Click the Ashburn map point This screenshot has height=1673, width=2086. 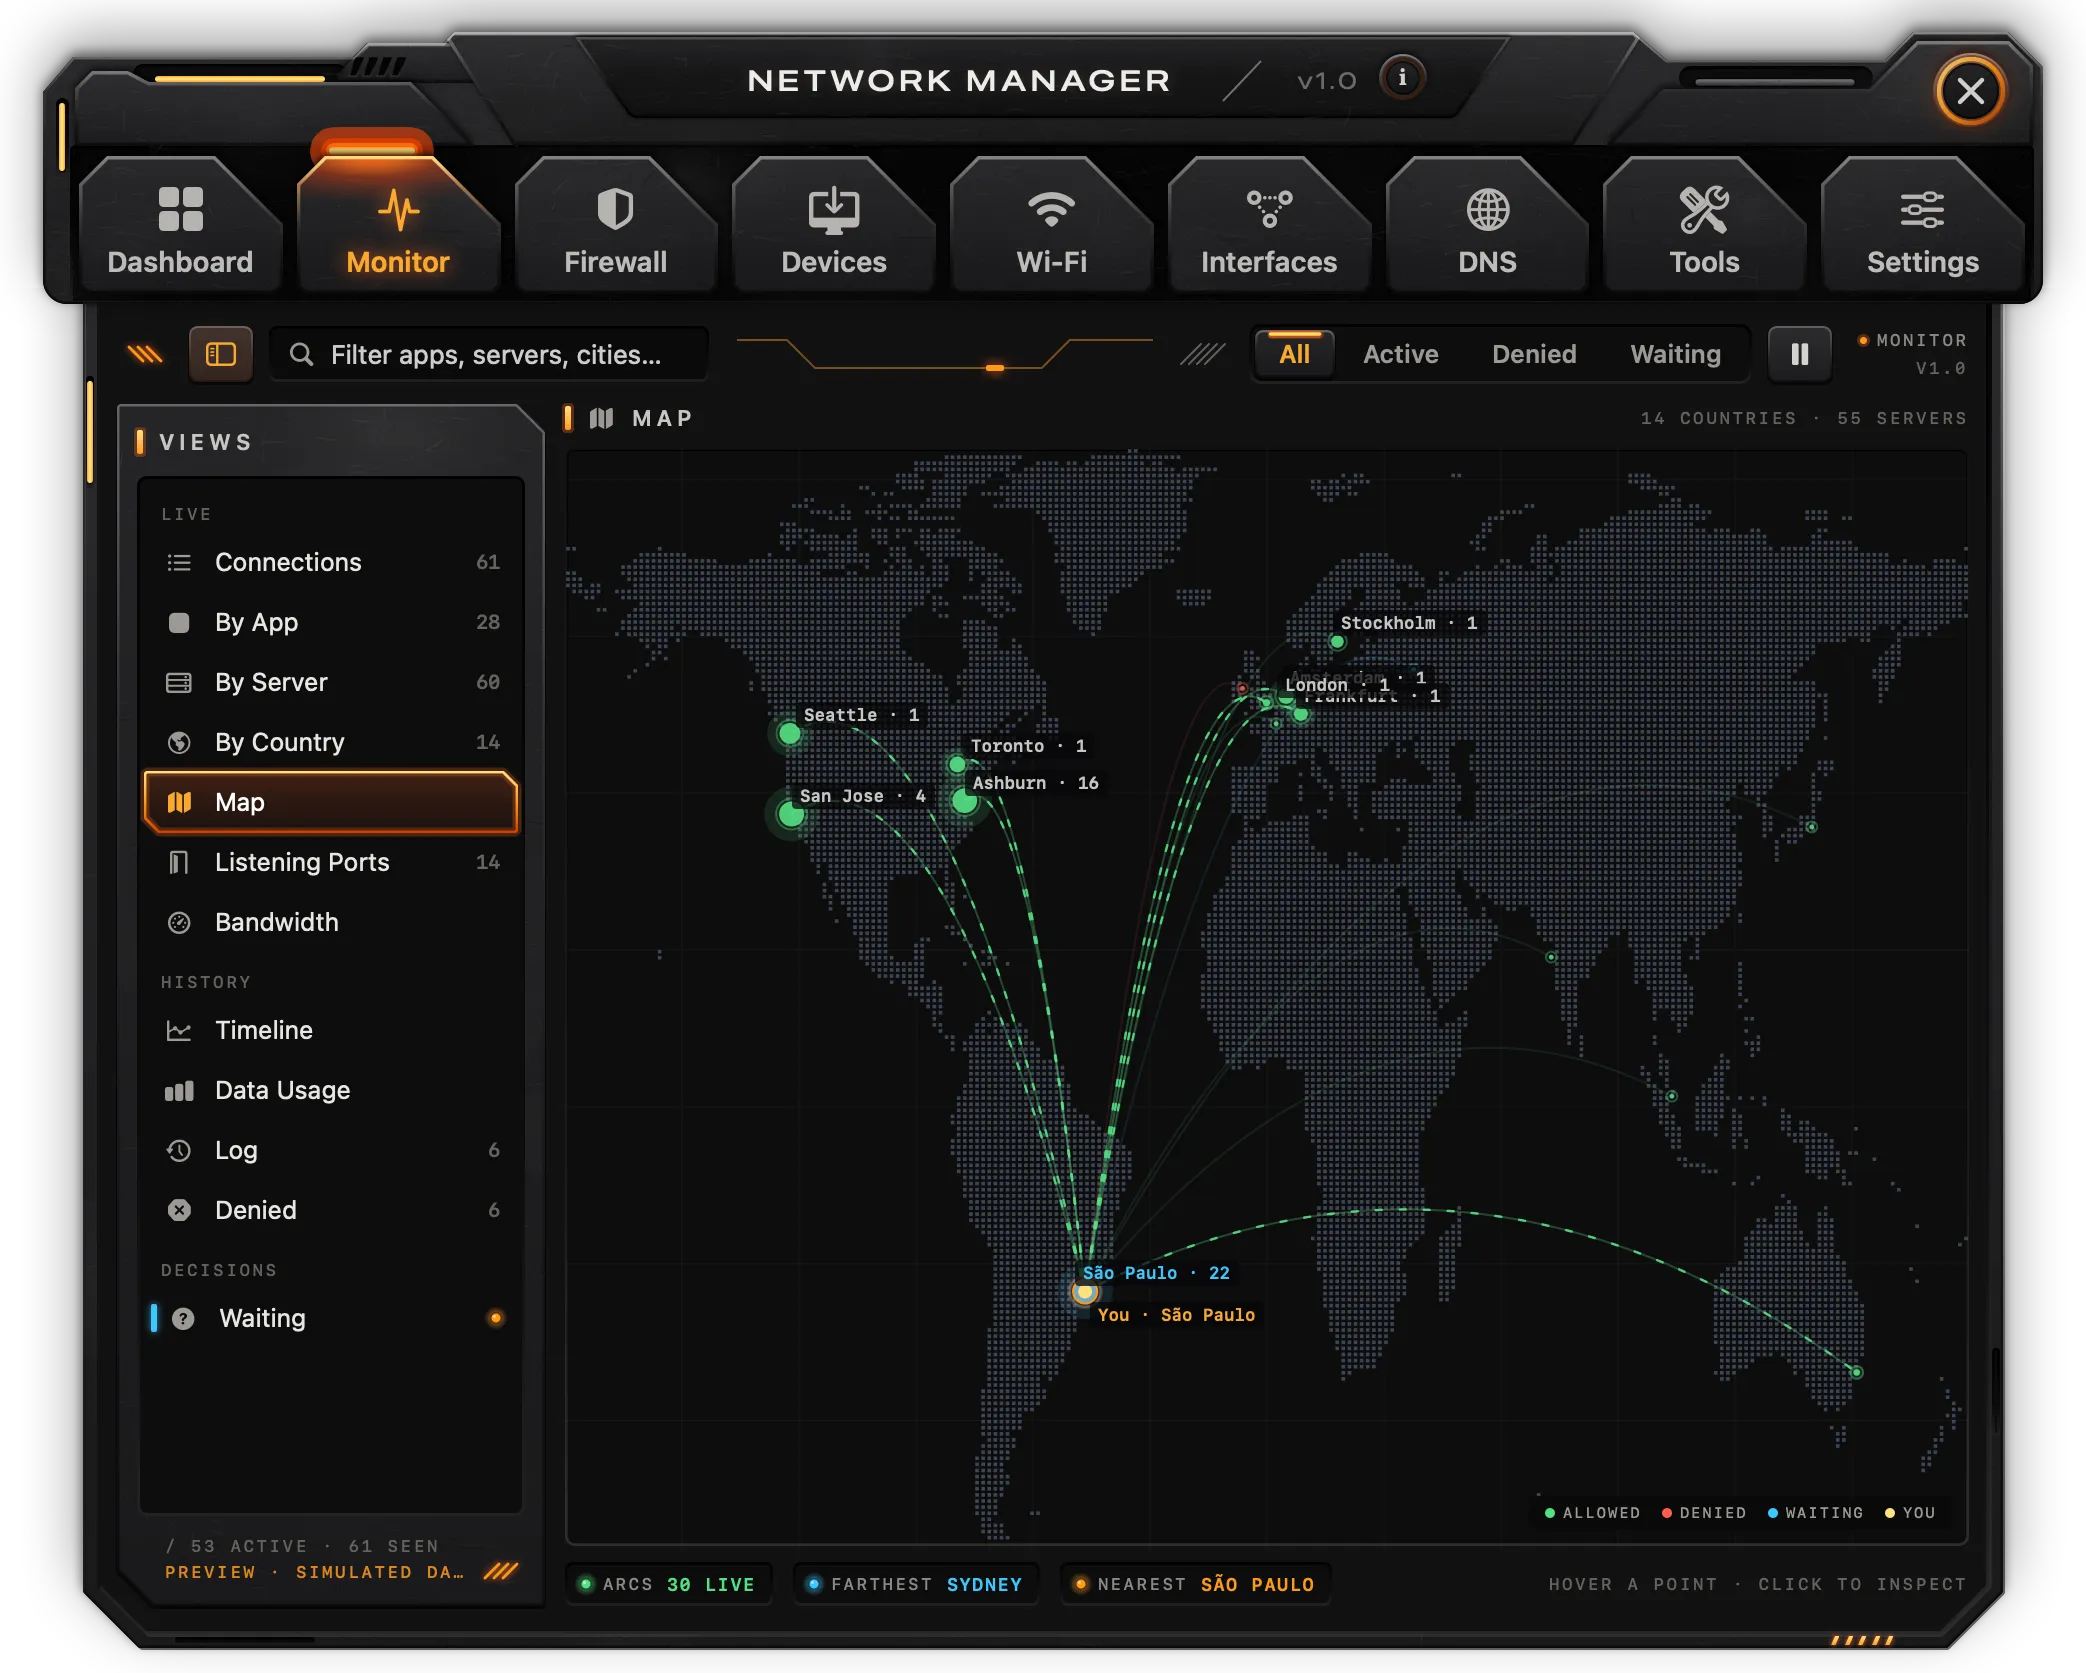(964, 801)
